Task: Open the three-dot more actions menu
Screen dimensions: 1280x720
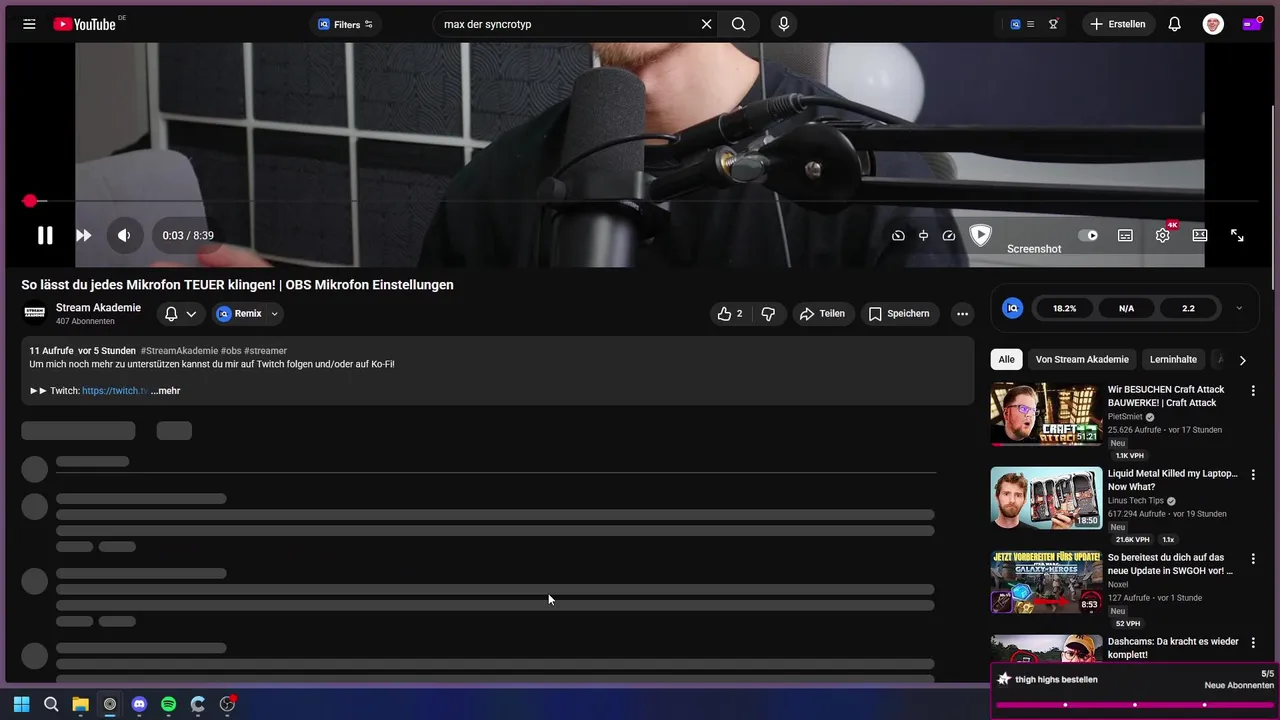Action: (x=962, y=313)
